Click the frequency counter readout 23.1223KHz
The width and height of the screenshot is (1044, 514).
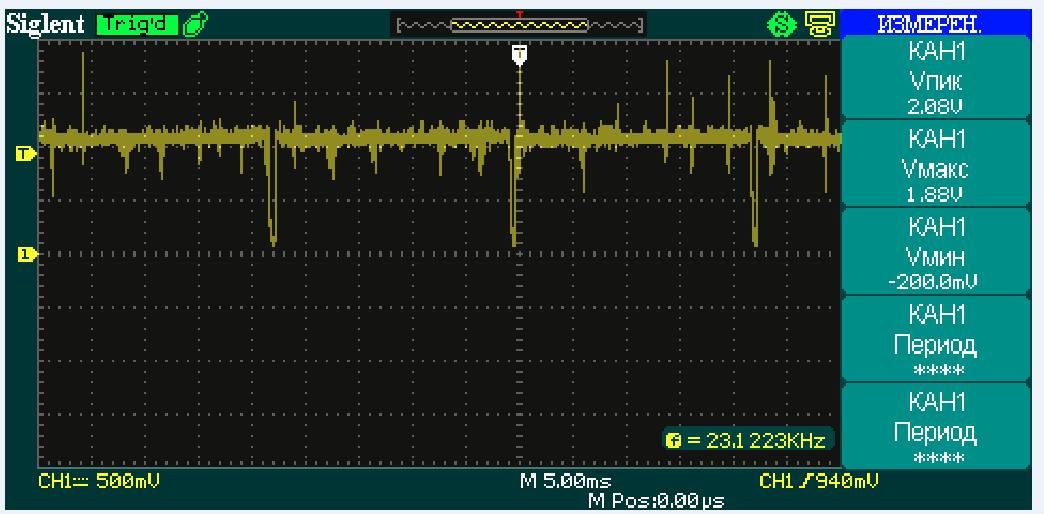click(748, 440)
